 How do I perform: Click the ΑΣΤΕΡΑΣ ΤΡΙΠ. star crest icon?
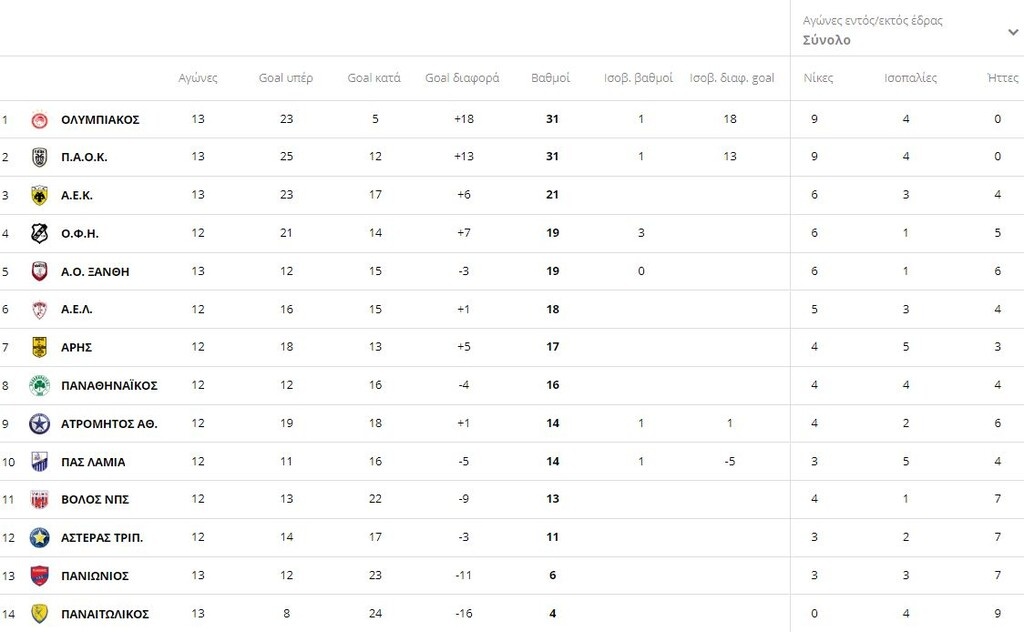tap(39, 537)
